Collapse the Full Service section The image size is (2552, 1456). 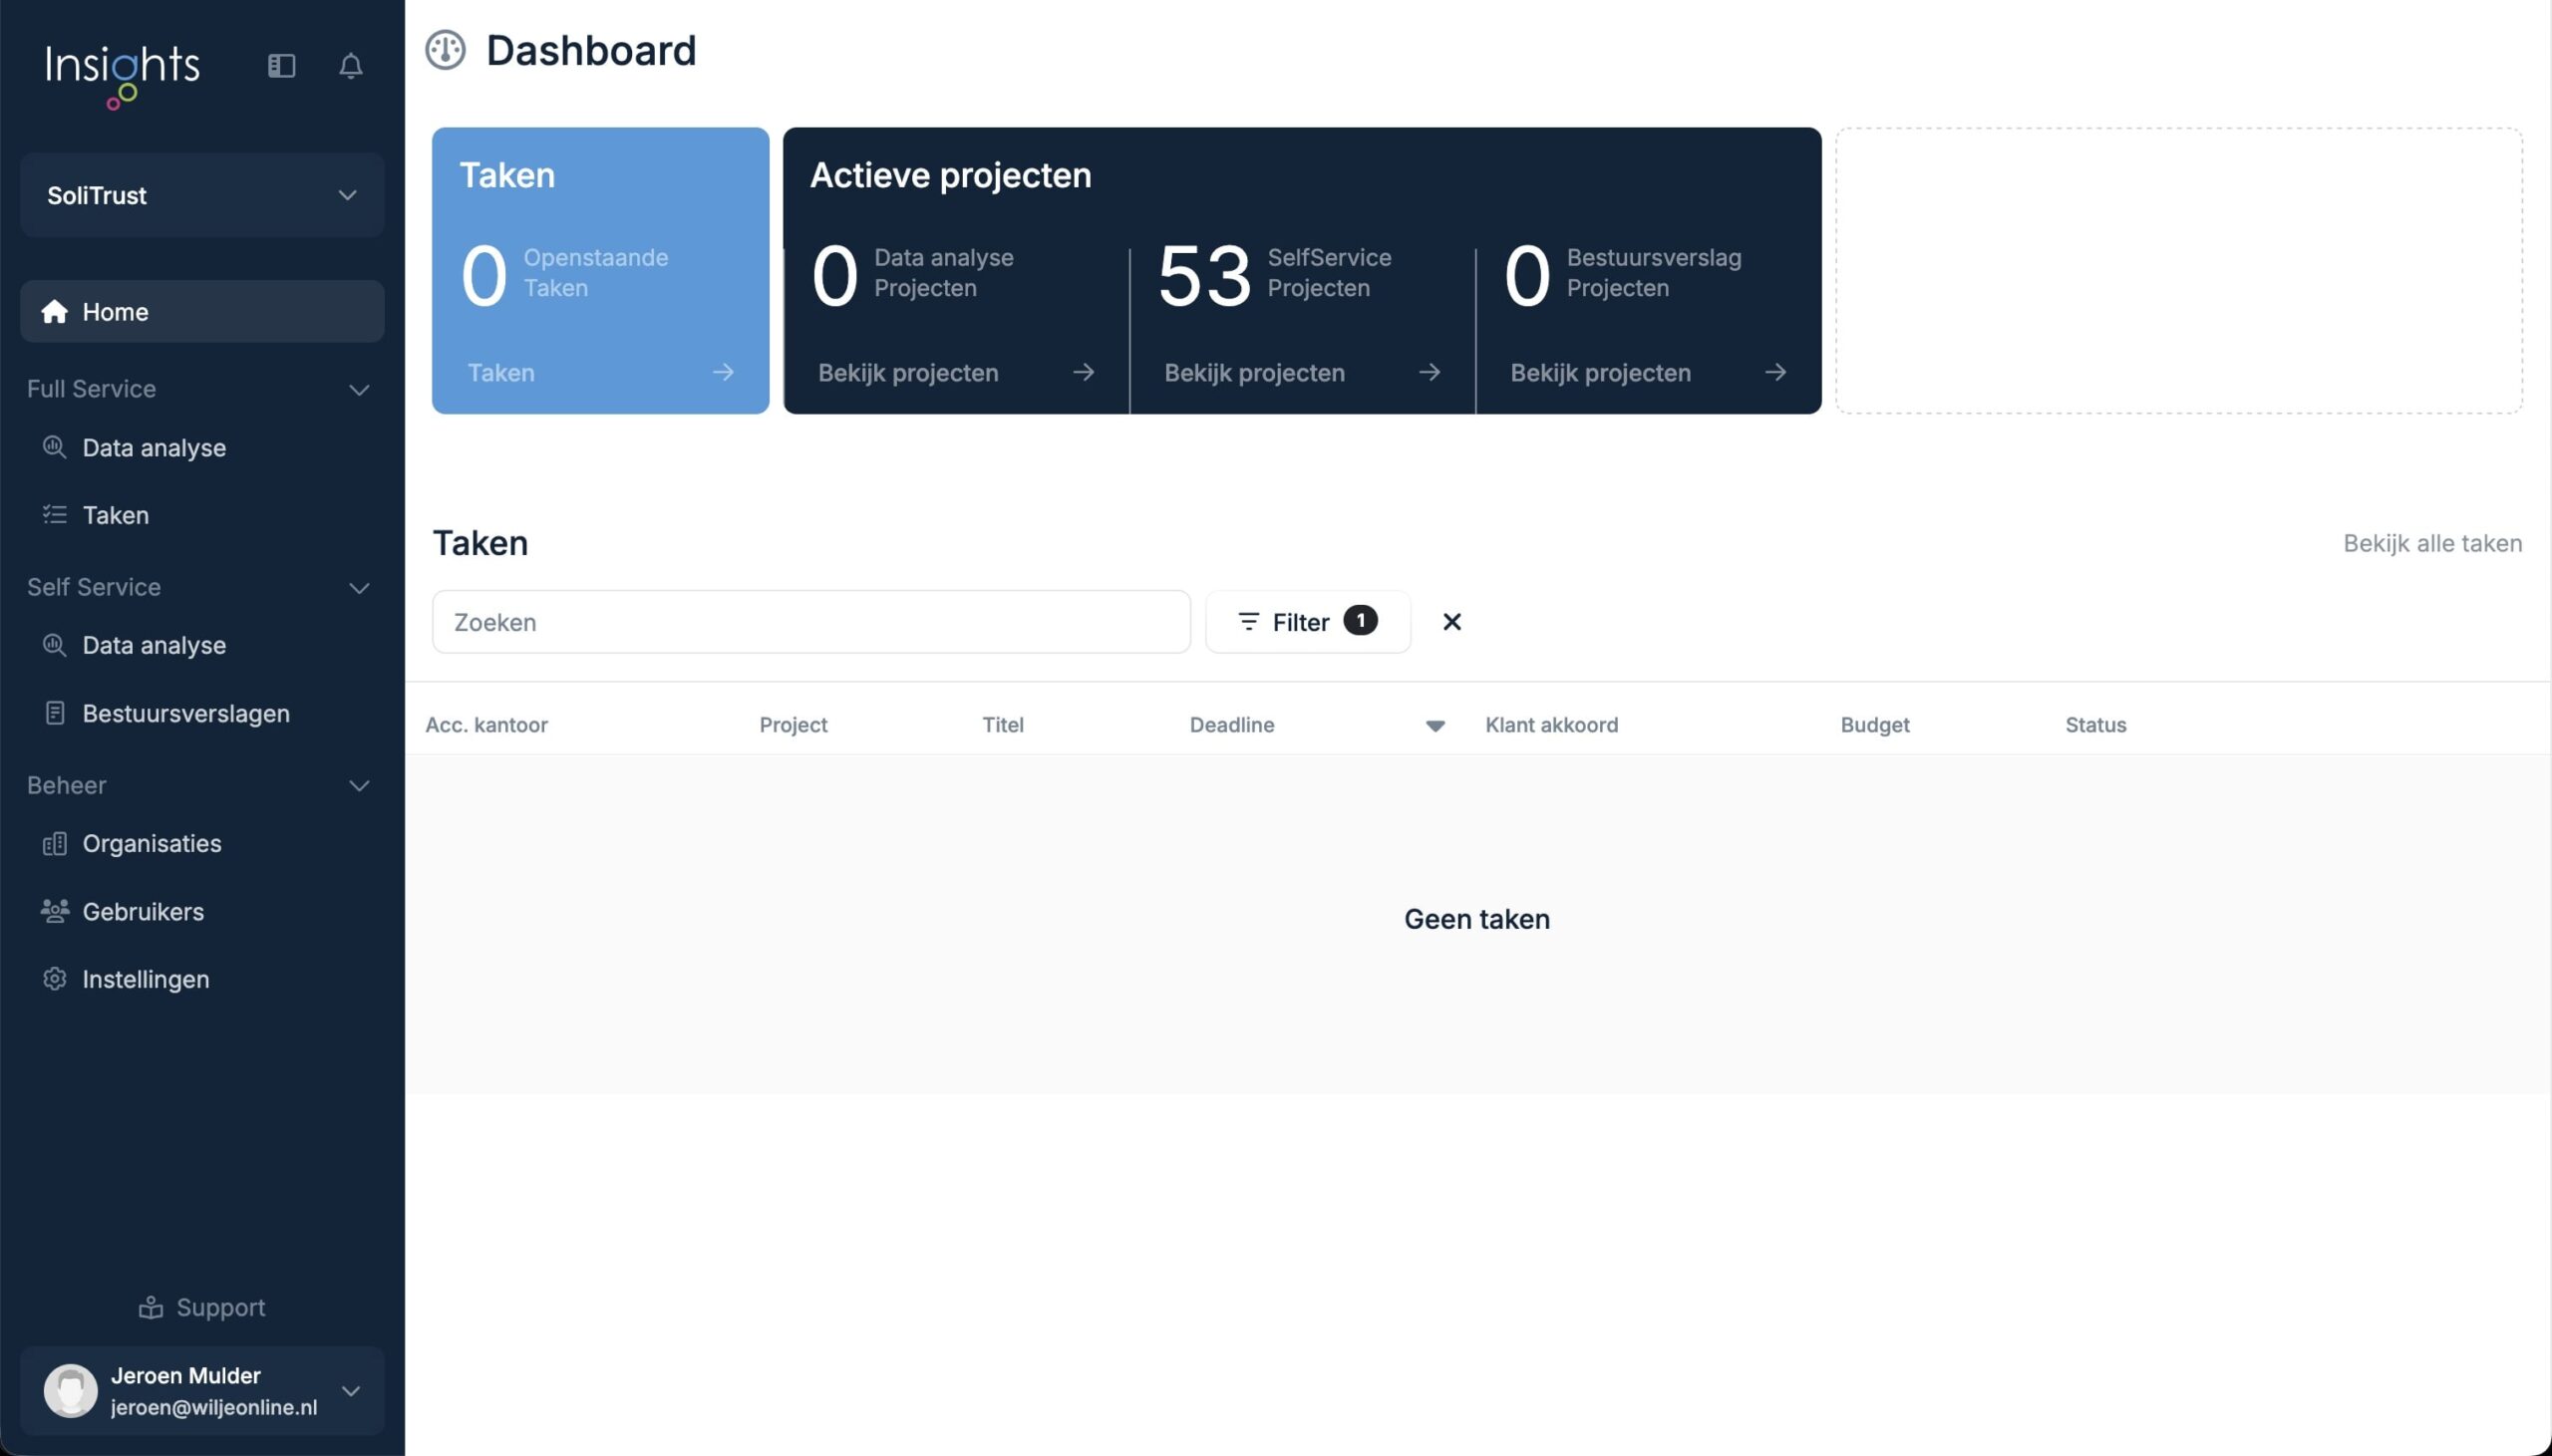click(x=359, y=390)
